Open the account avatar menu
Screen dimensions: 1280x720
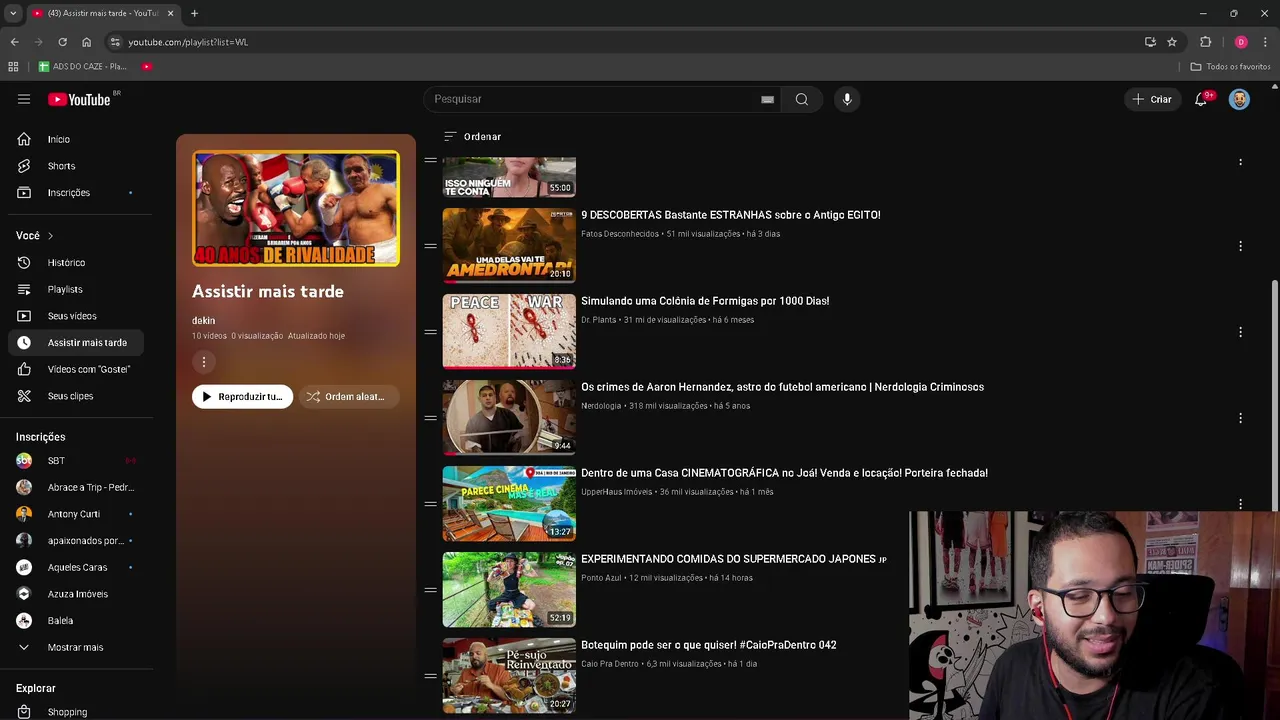[1239, 99]
